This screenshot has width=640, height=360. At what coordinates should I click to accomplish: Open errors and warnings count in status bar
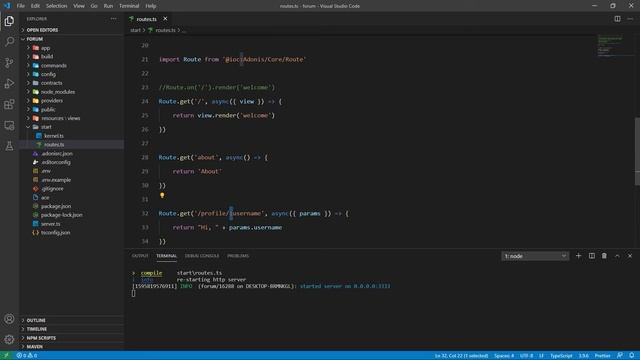tap(27, 356)
